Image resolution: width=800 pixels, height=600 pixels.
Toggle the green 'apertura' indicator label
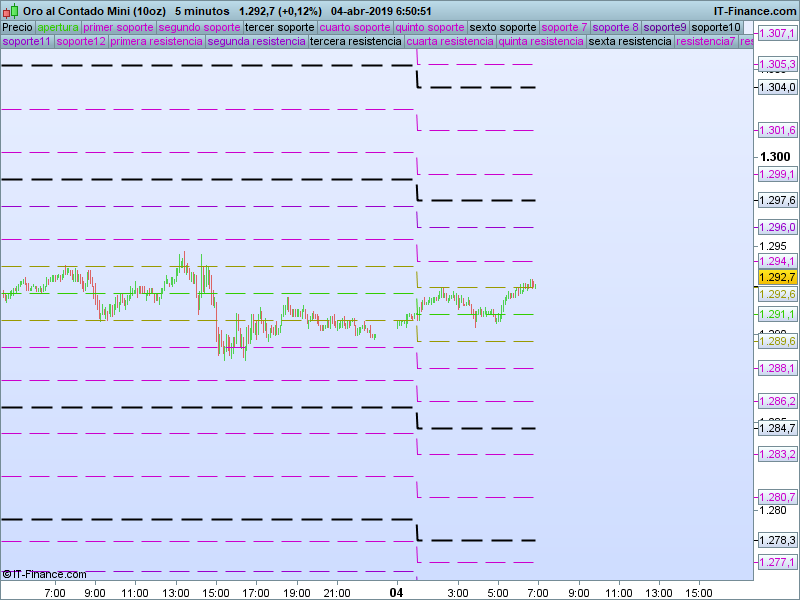tap(57, 27)
